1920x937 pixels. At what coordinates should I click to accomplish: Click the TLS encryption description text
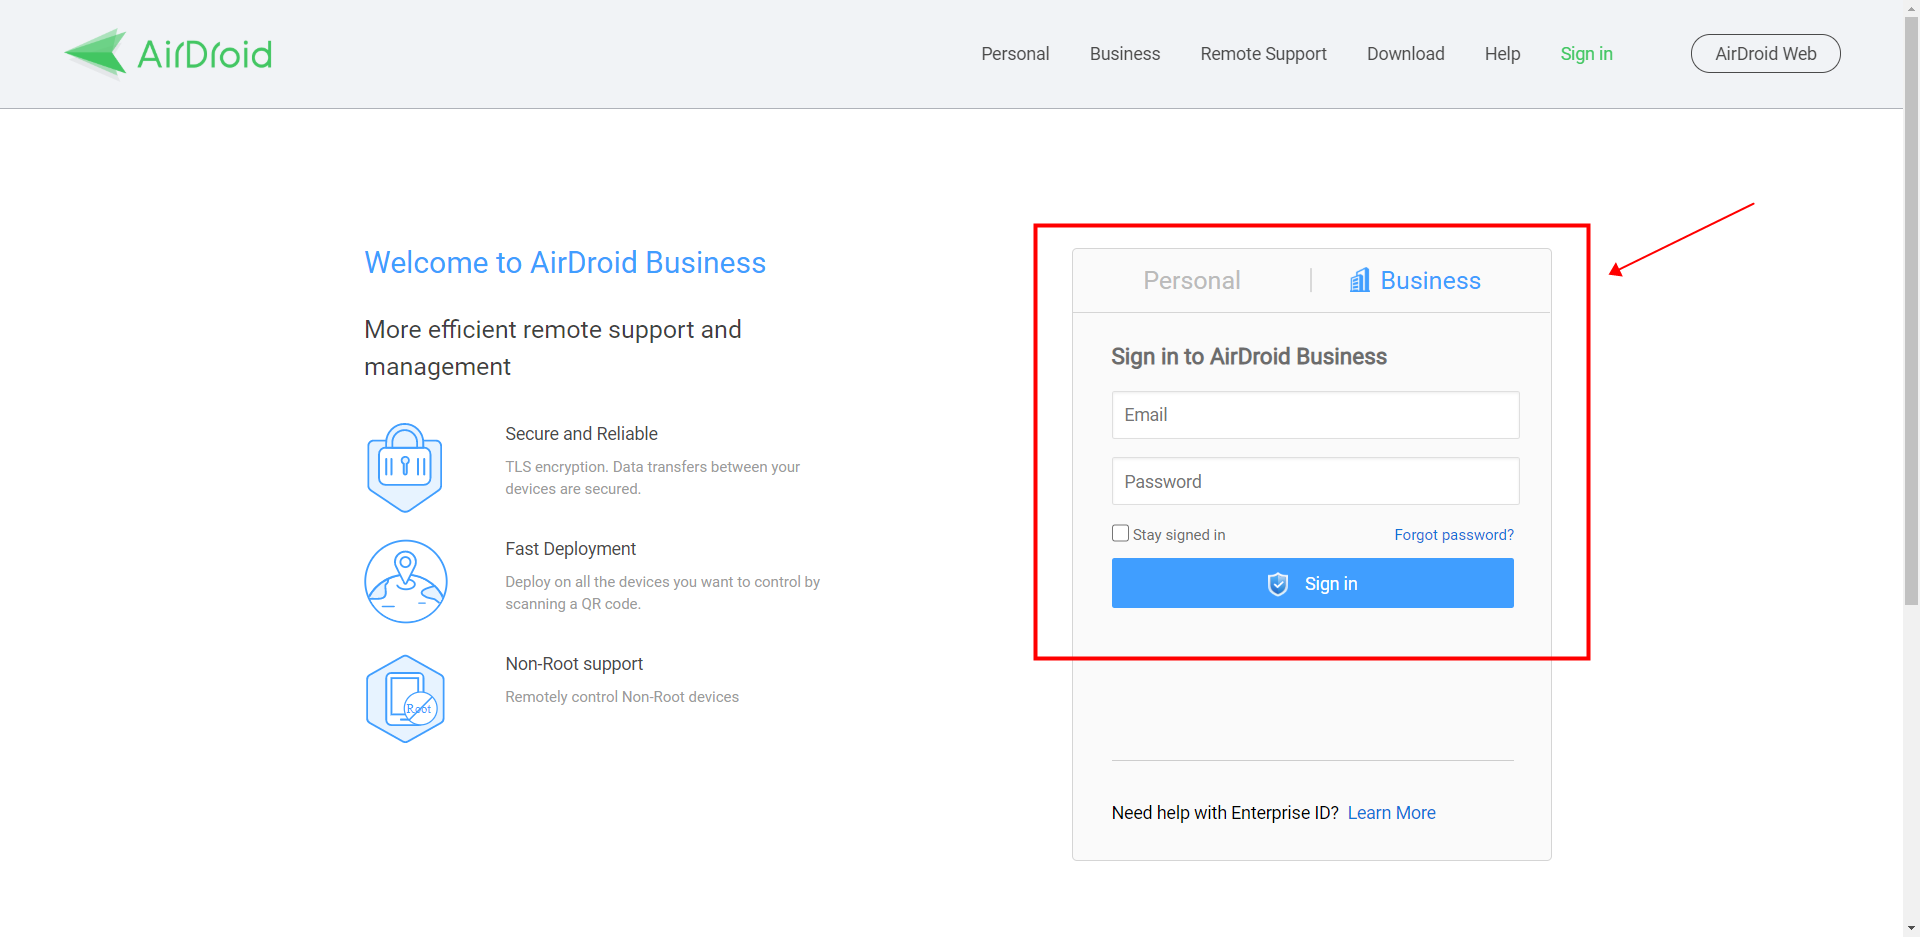[x=652, y=478]
